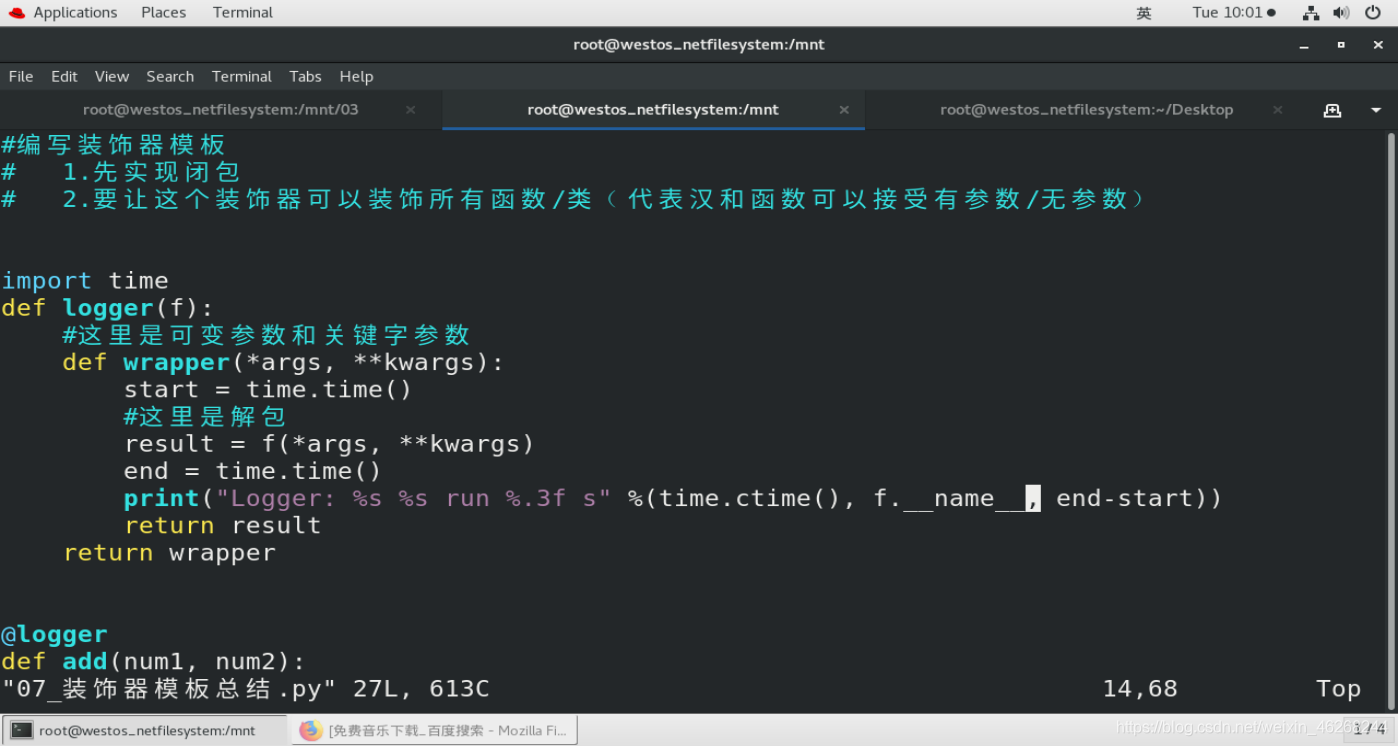Screen dimensions: 1398x746
Task: Open the Tabs menu
Action: [305, 76]
